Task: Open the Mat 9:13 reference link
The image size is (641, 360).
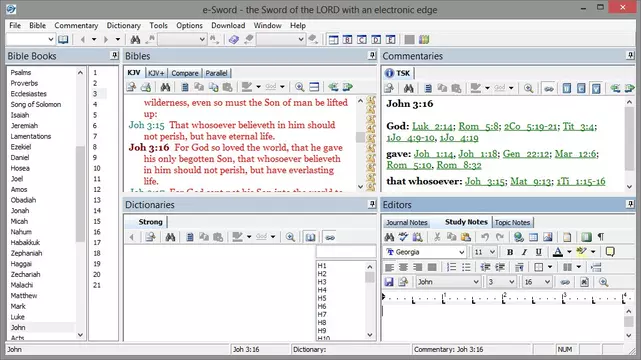Action: 531,181
